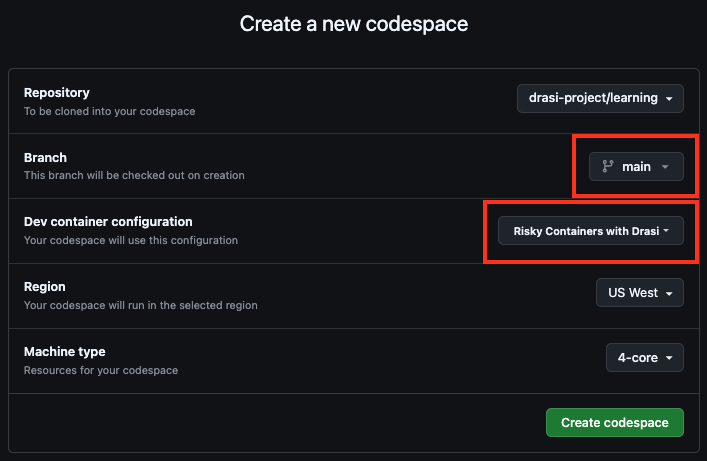Click the caret beside Risky Containers with Drasi

667,231
